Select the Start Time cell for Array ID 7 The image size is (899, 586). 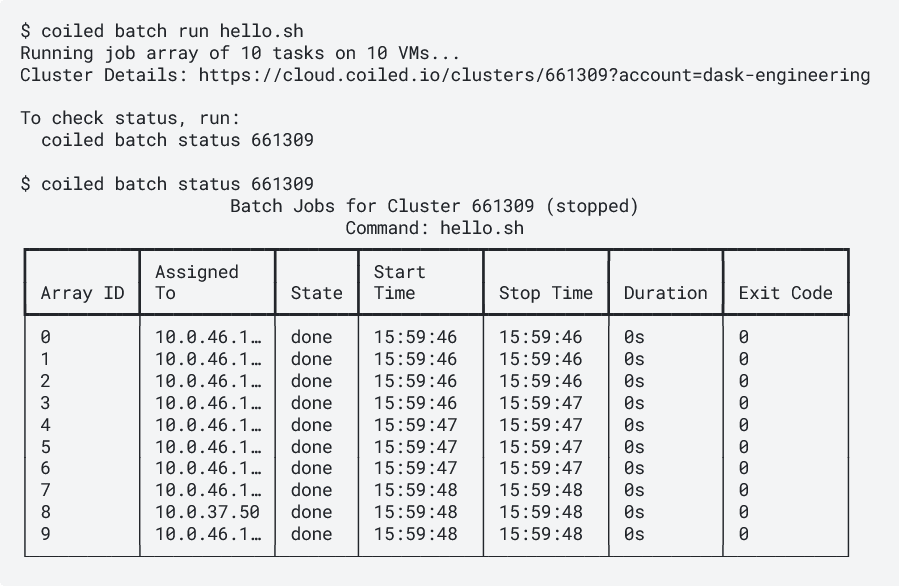pyautogui.click(x=415, y=490)
